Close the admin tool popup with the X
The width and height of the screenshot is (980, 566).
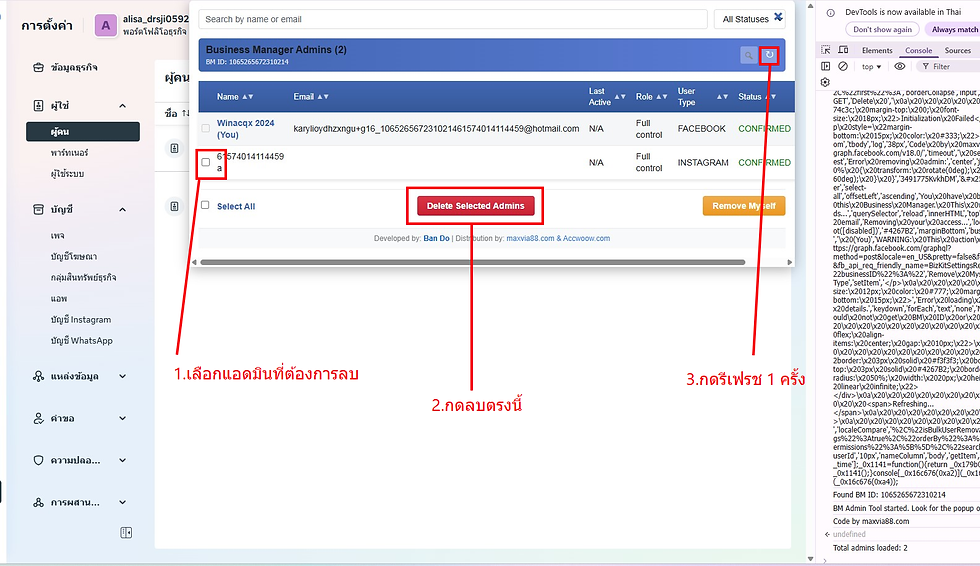[778, 17]
